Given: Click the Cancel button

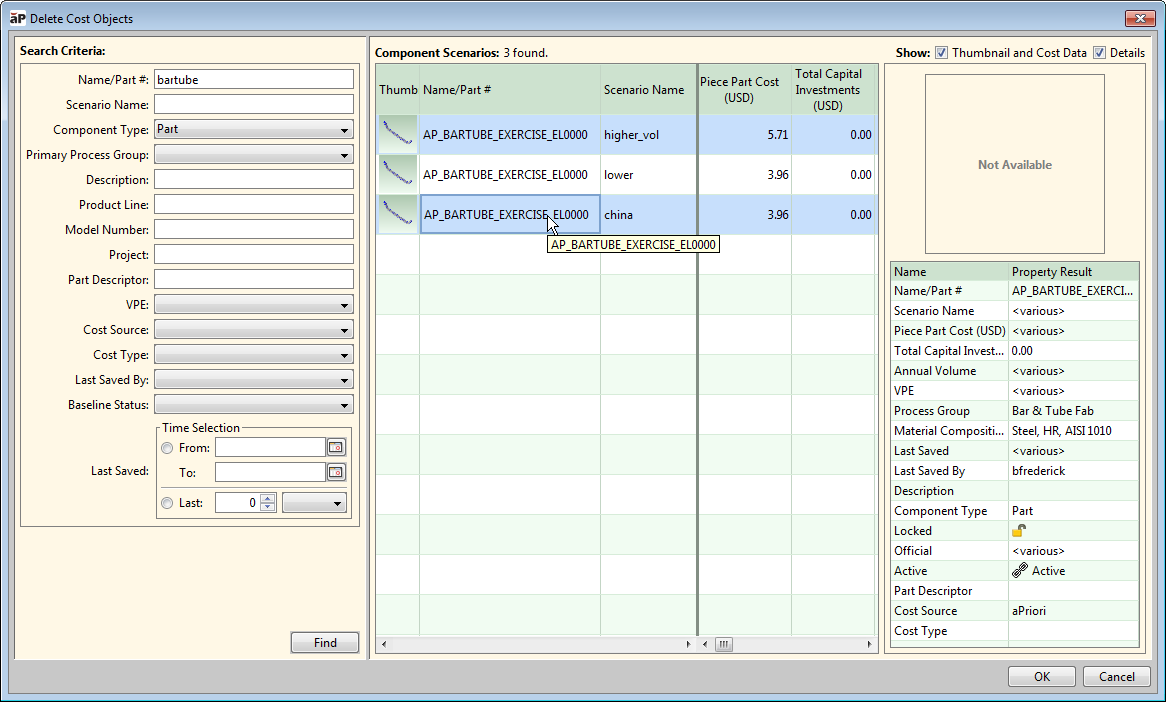Looking at the screenshot, I should click(x=1116, y=677).
